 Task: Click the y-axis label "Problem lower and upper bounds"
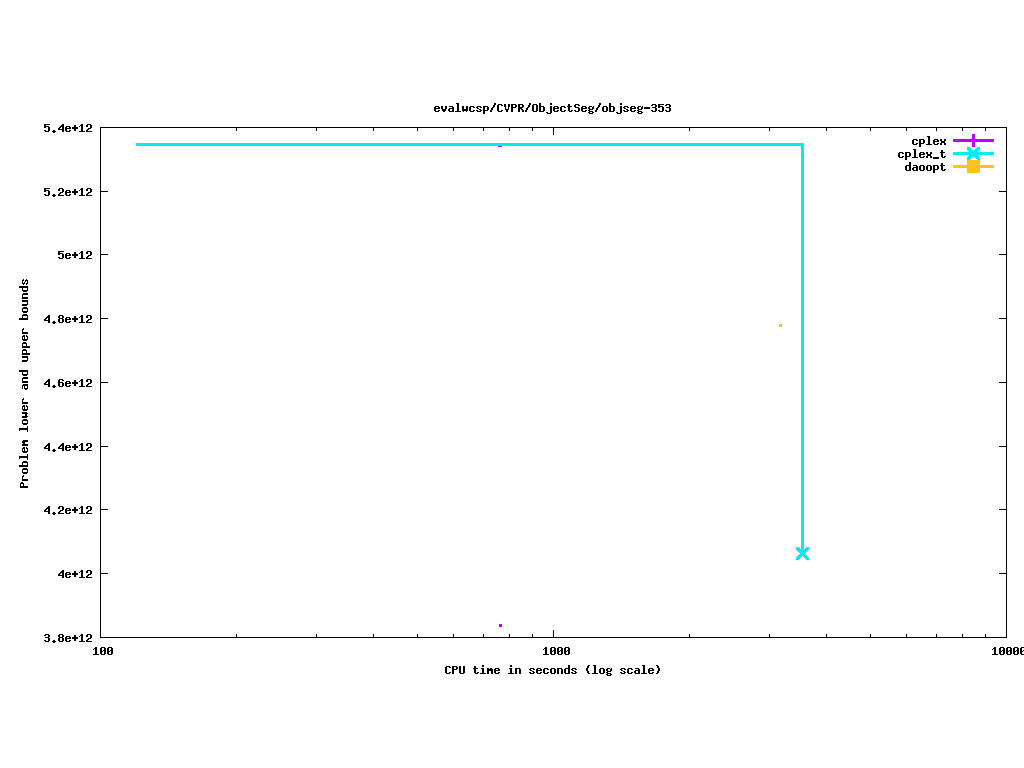pos(25,383)
